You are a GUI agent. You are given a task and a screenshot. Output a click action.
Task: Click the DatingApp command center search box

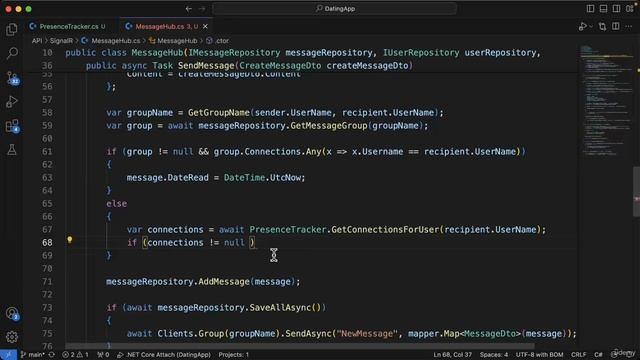335,9
